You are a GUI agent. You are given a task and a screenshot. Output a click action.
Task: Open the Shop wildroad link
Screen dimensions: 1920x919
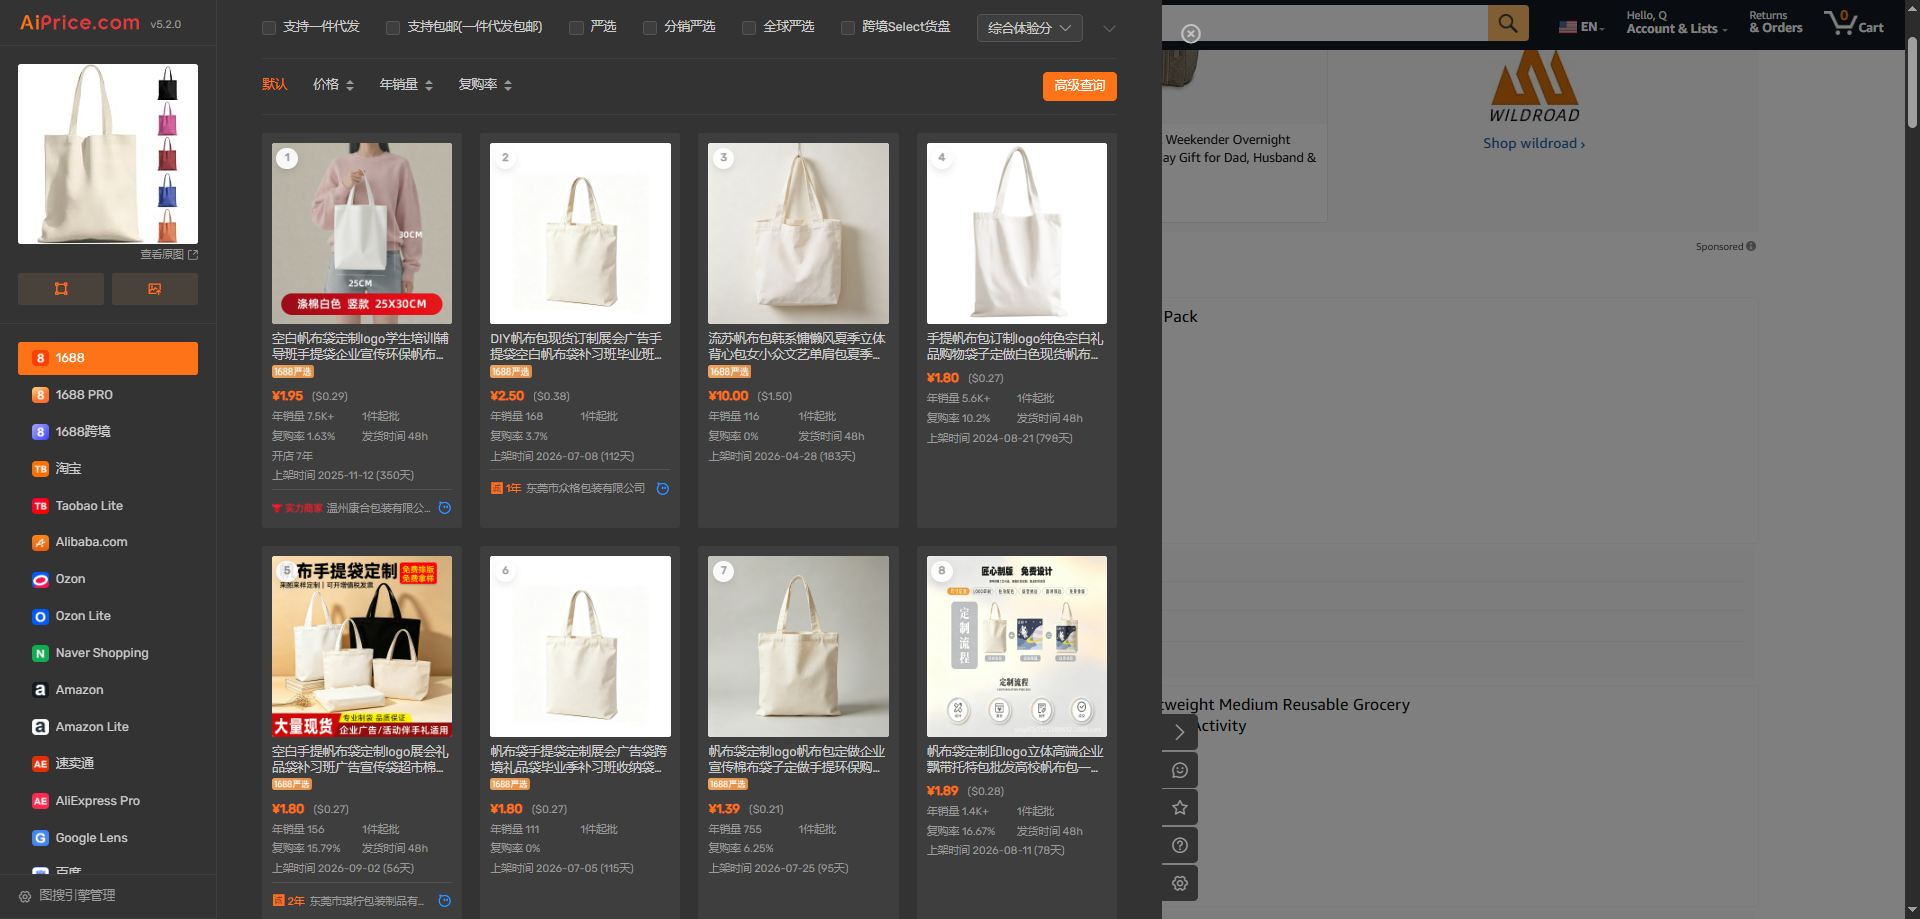tap(1534, 144)
